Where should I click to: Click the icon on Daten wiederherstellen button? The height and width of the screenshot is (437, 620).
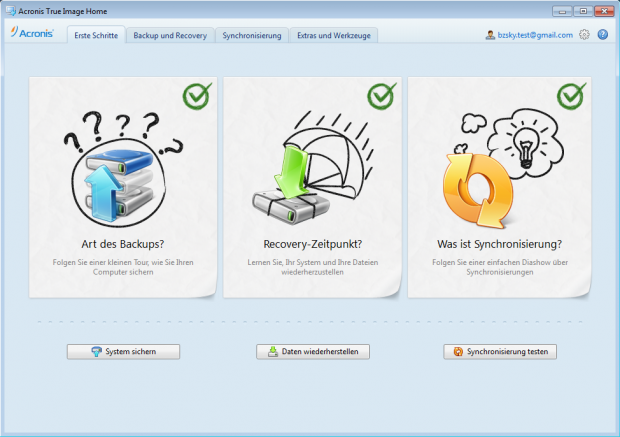(x=273, y=352)
